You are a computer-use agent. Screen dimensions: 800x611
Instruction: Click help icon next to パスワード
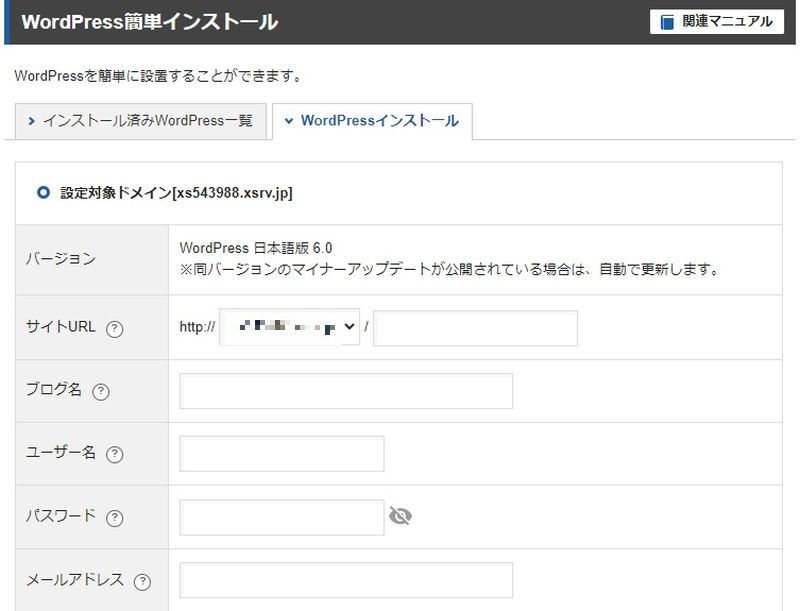114,518
